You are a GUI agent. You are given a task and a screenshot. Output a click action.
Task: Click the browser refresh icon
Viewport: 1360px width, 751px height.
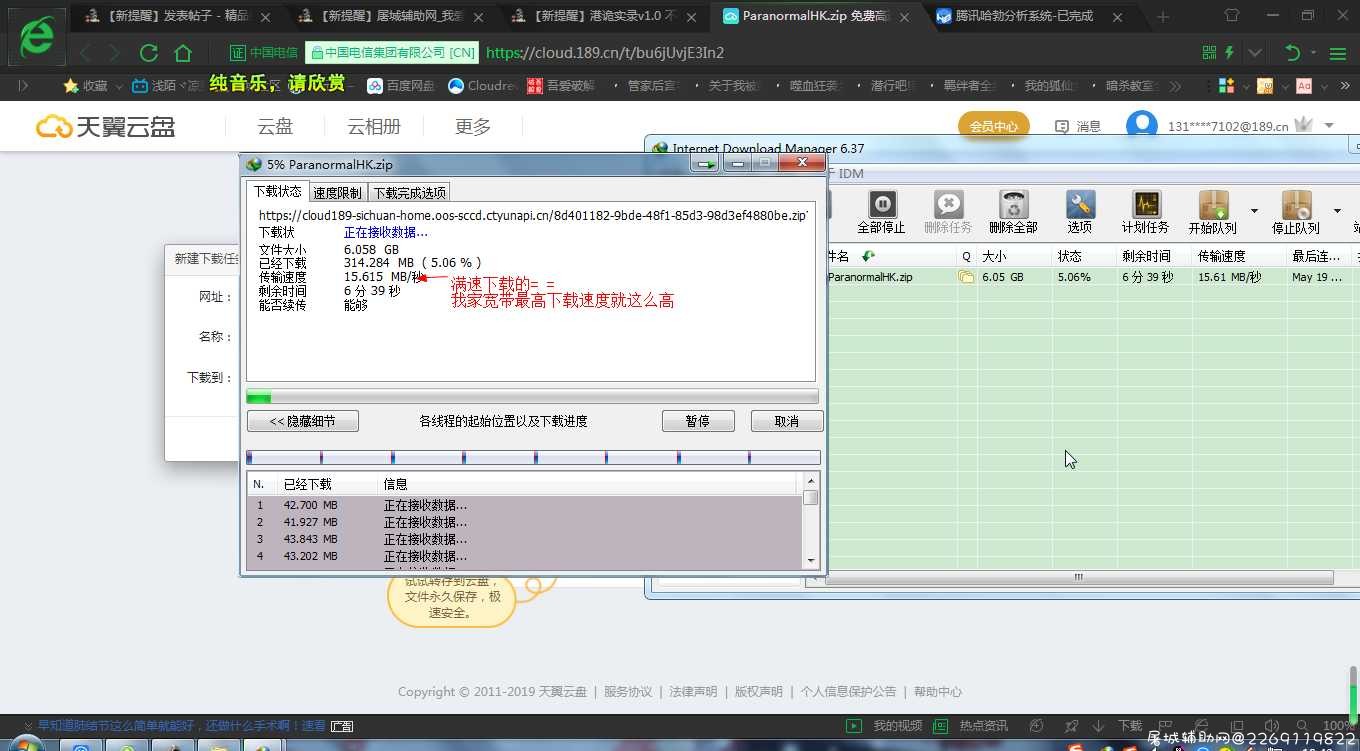(149, 53)
